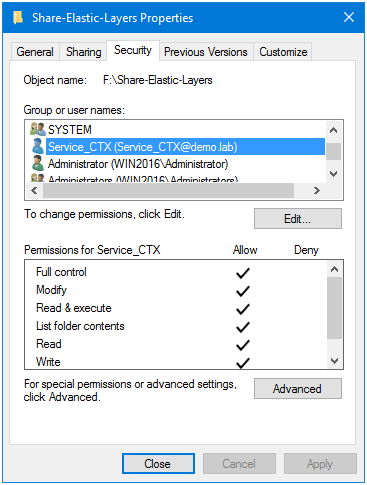
Task: Open the Previous Versions tab
Action: [x=206, y=52]
